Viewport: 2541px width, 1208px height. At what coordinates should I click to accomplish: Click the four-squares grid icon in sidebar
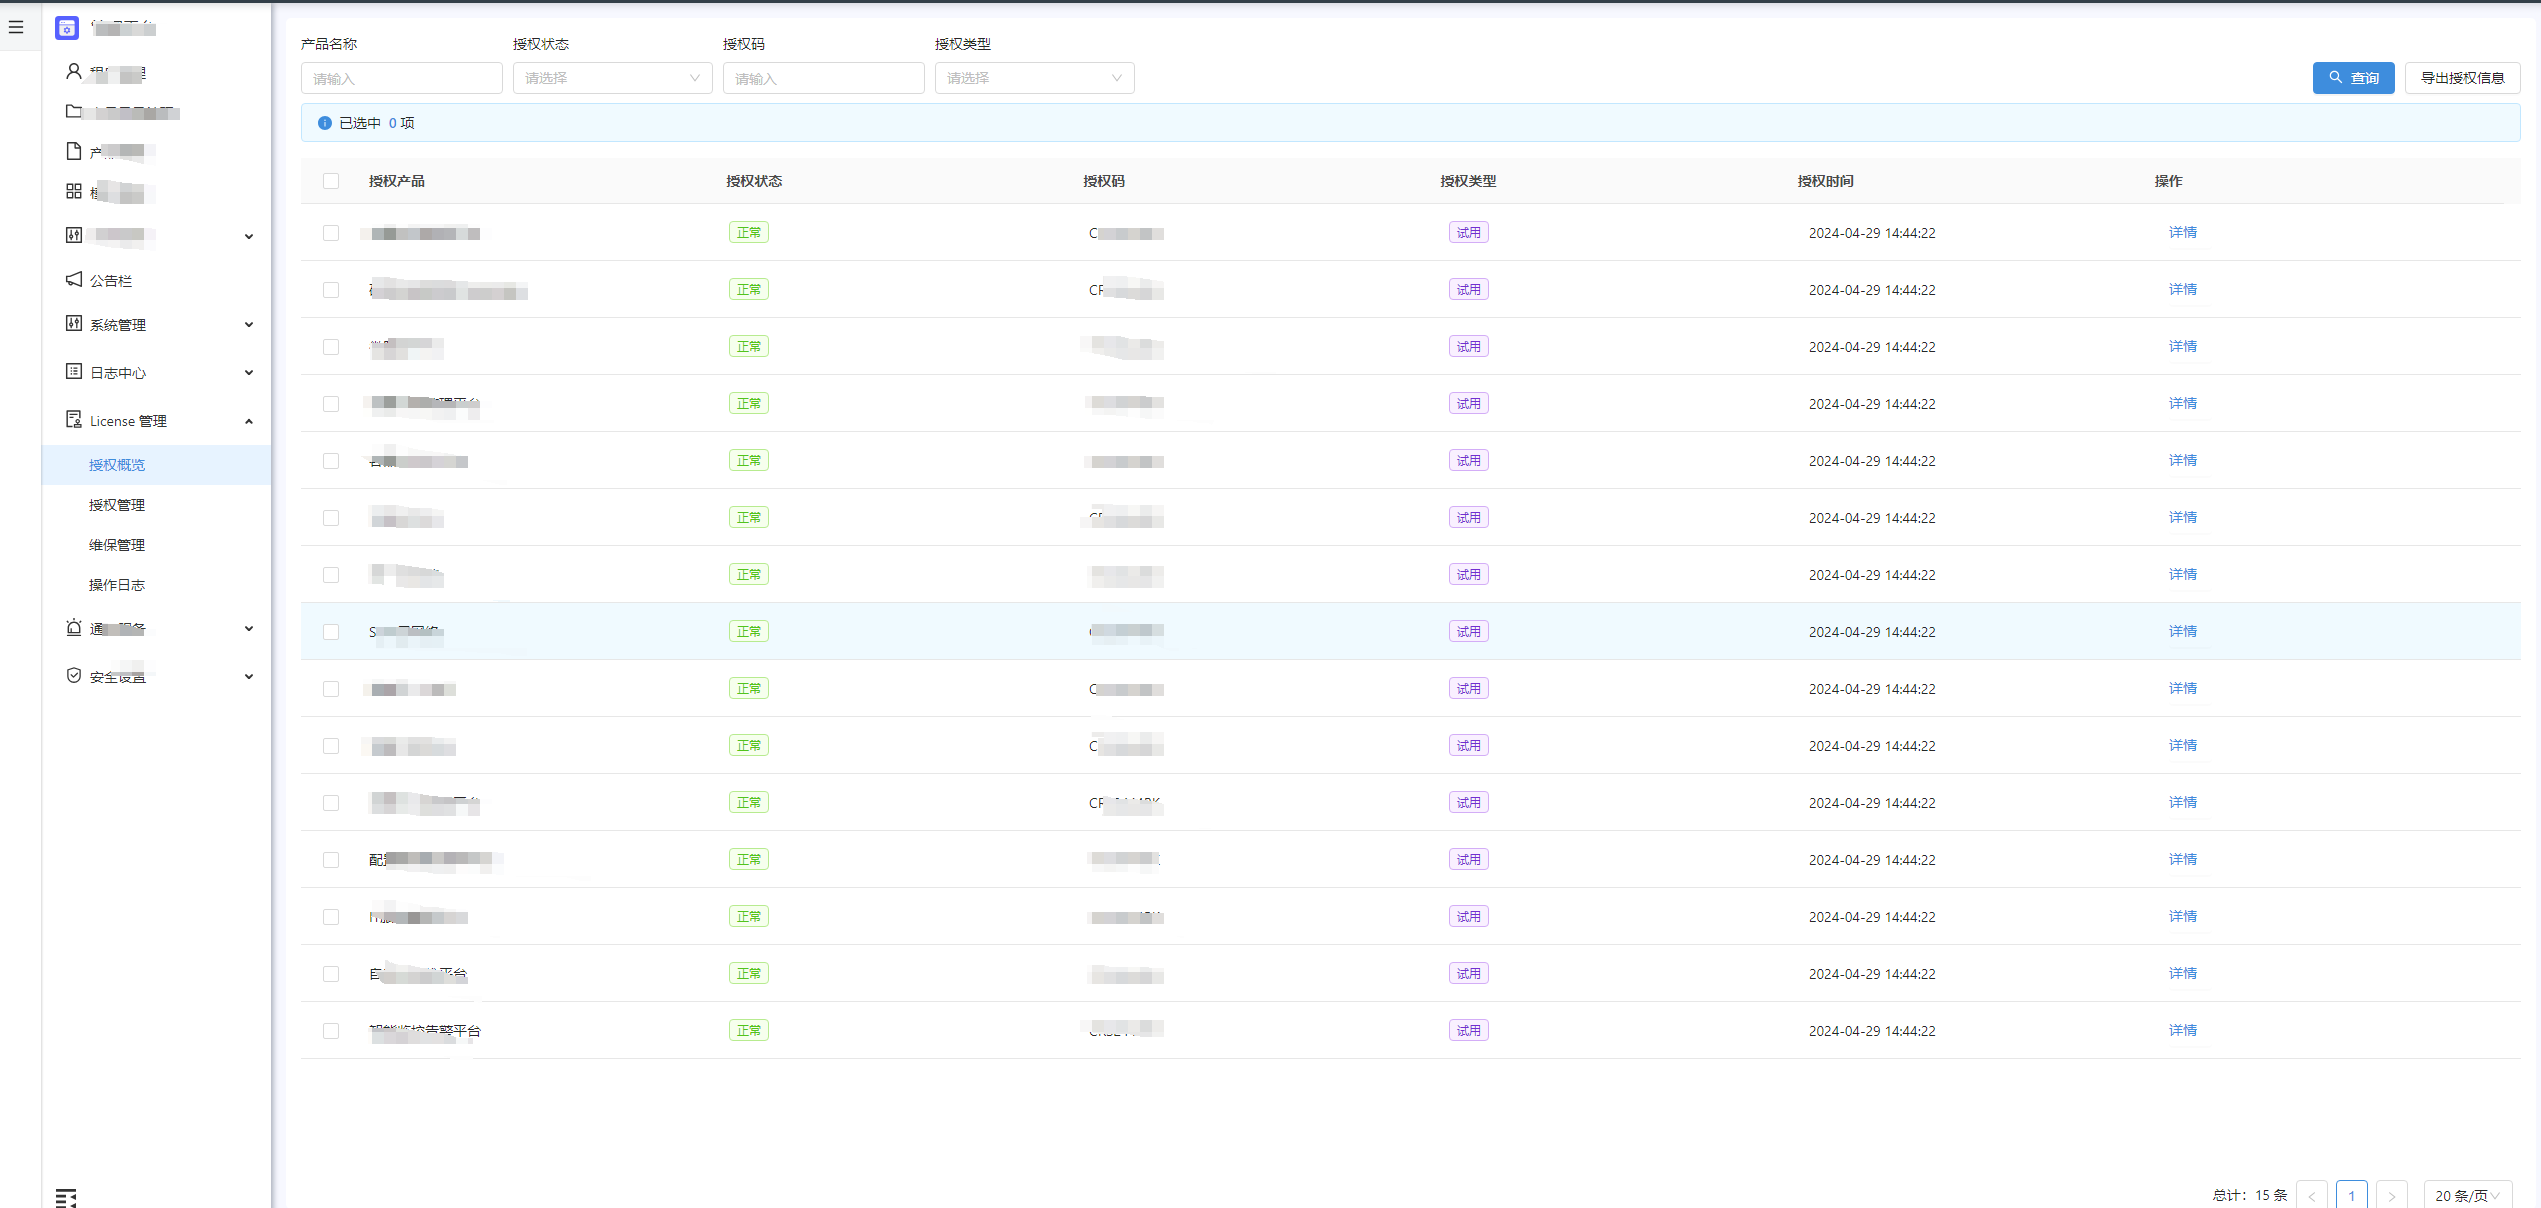click(74, 191)
